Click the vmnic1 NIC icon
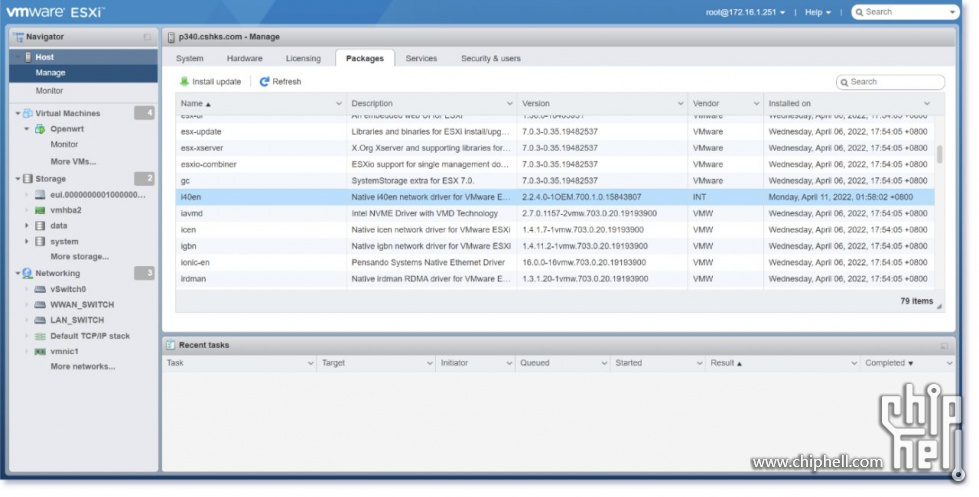Image resolution: width=979 pixels, height=497 pixels. point(40,352)
